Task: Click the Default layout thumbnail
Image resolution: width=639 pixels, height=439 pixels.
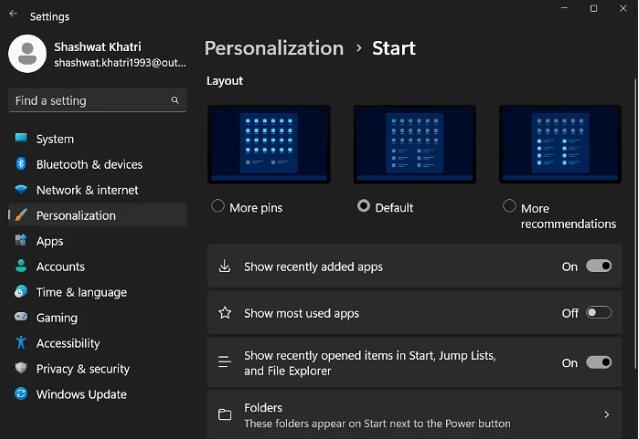Action: [414, 144]
